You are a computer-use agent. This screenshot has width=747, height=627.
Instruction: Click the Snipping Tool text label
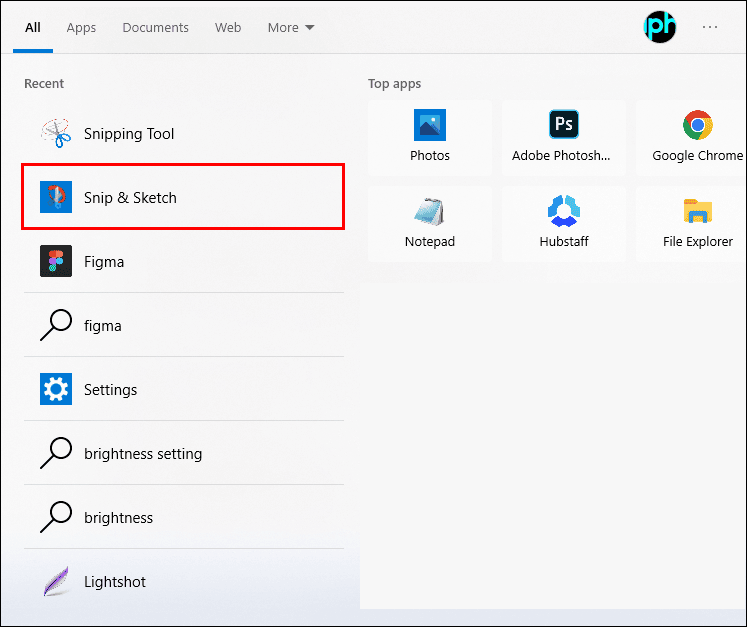click(129, 134)
